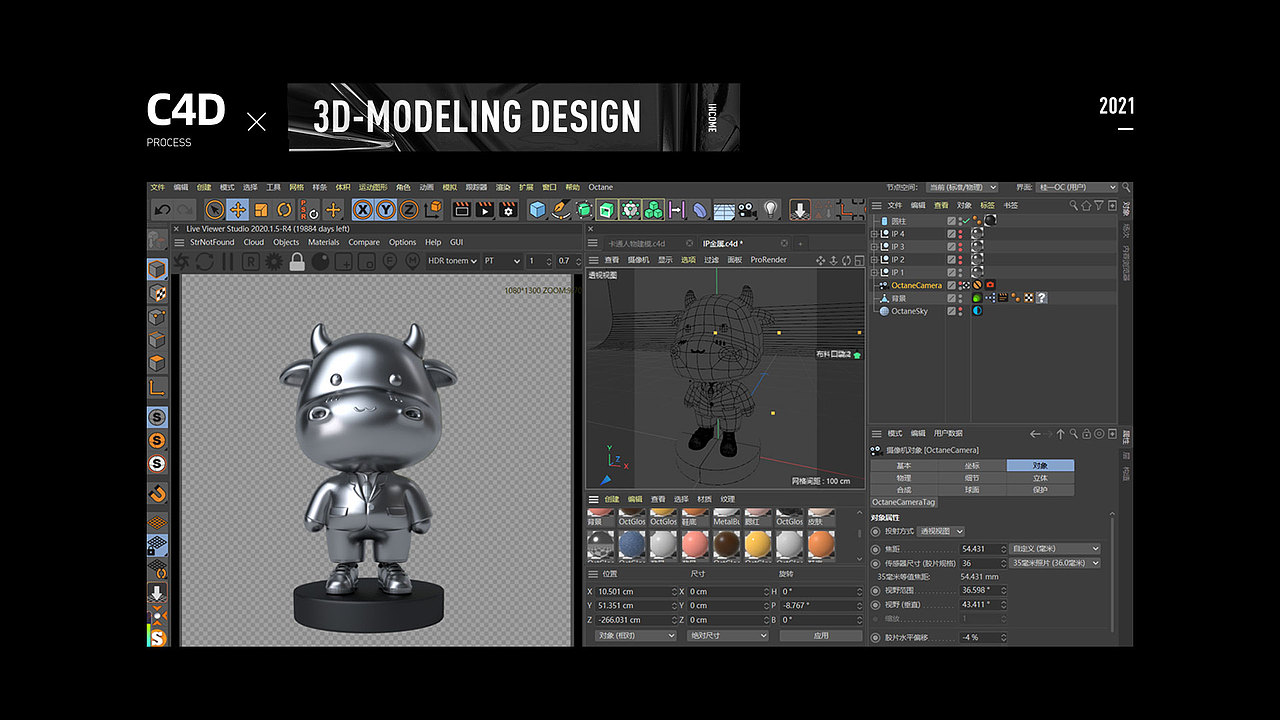The image size is (1280, 720).
Task: Open the PT kernel dropdown
Action: pyautogui.click(x=502, y=261)
